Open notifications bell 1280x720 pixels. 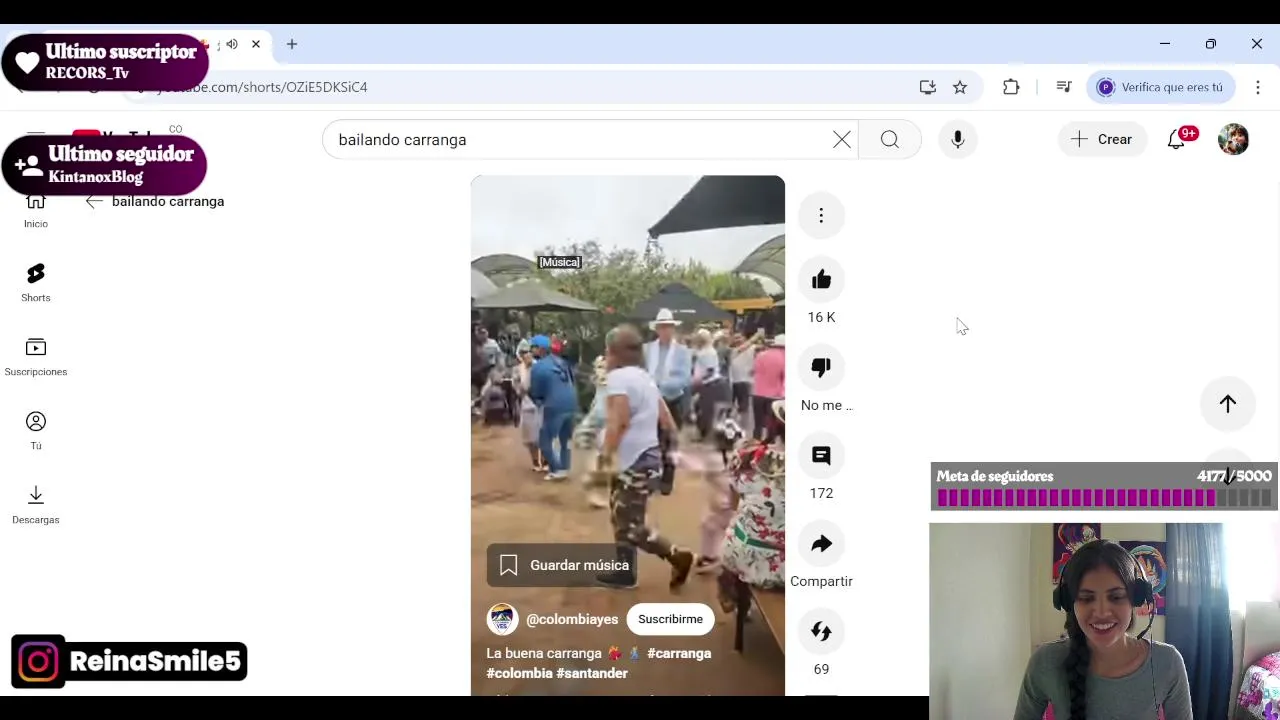[1177, 140]
